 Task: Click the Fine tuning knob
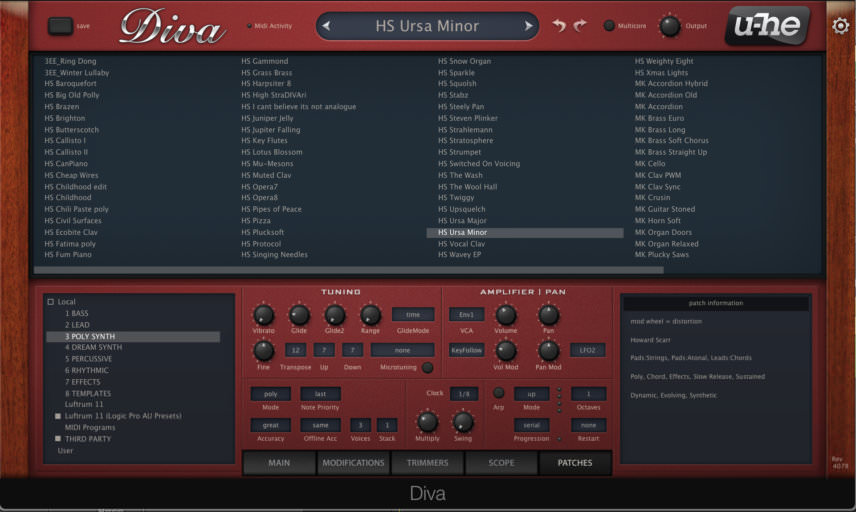264,351
